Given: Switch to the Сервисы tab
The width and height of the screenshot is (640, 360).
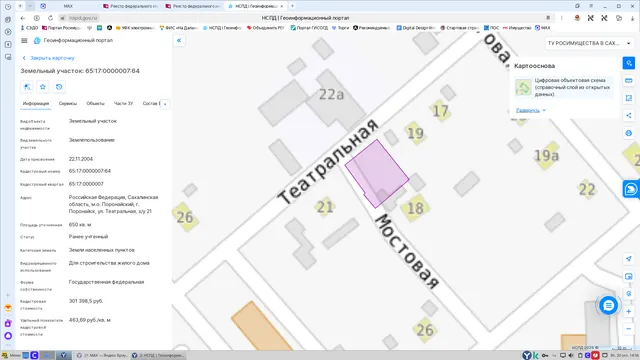Looking at the screenshot, I should pos(68,104).
